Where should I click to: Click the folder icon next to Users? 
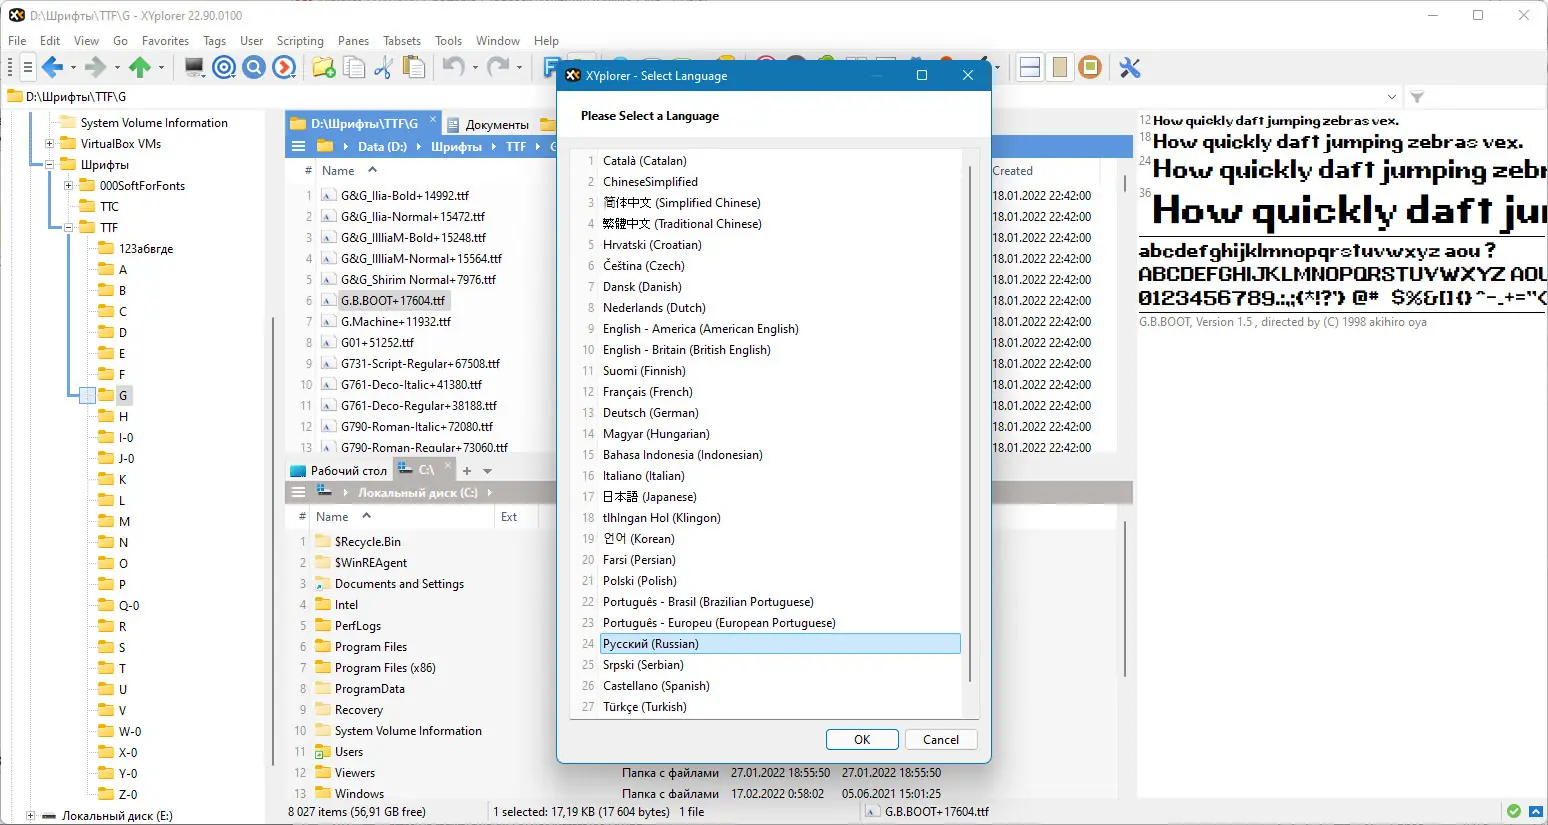[322, 751]
